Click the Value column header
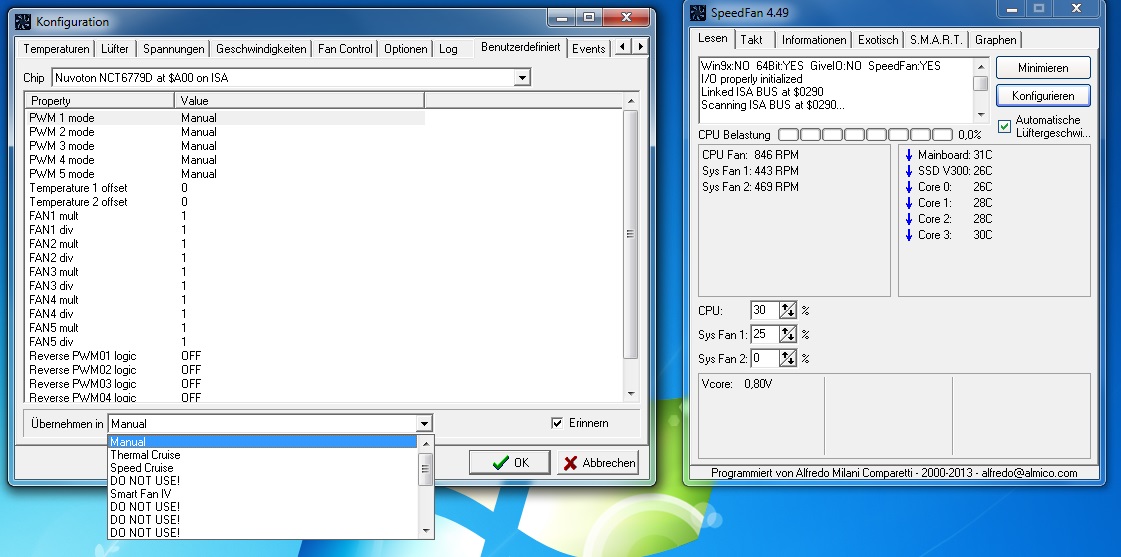1121x557 pixels. pos(299,100)
